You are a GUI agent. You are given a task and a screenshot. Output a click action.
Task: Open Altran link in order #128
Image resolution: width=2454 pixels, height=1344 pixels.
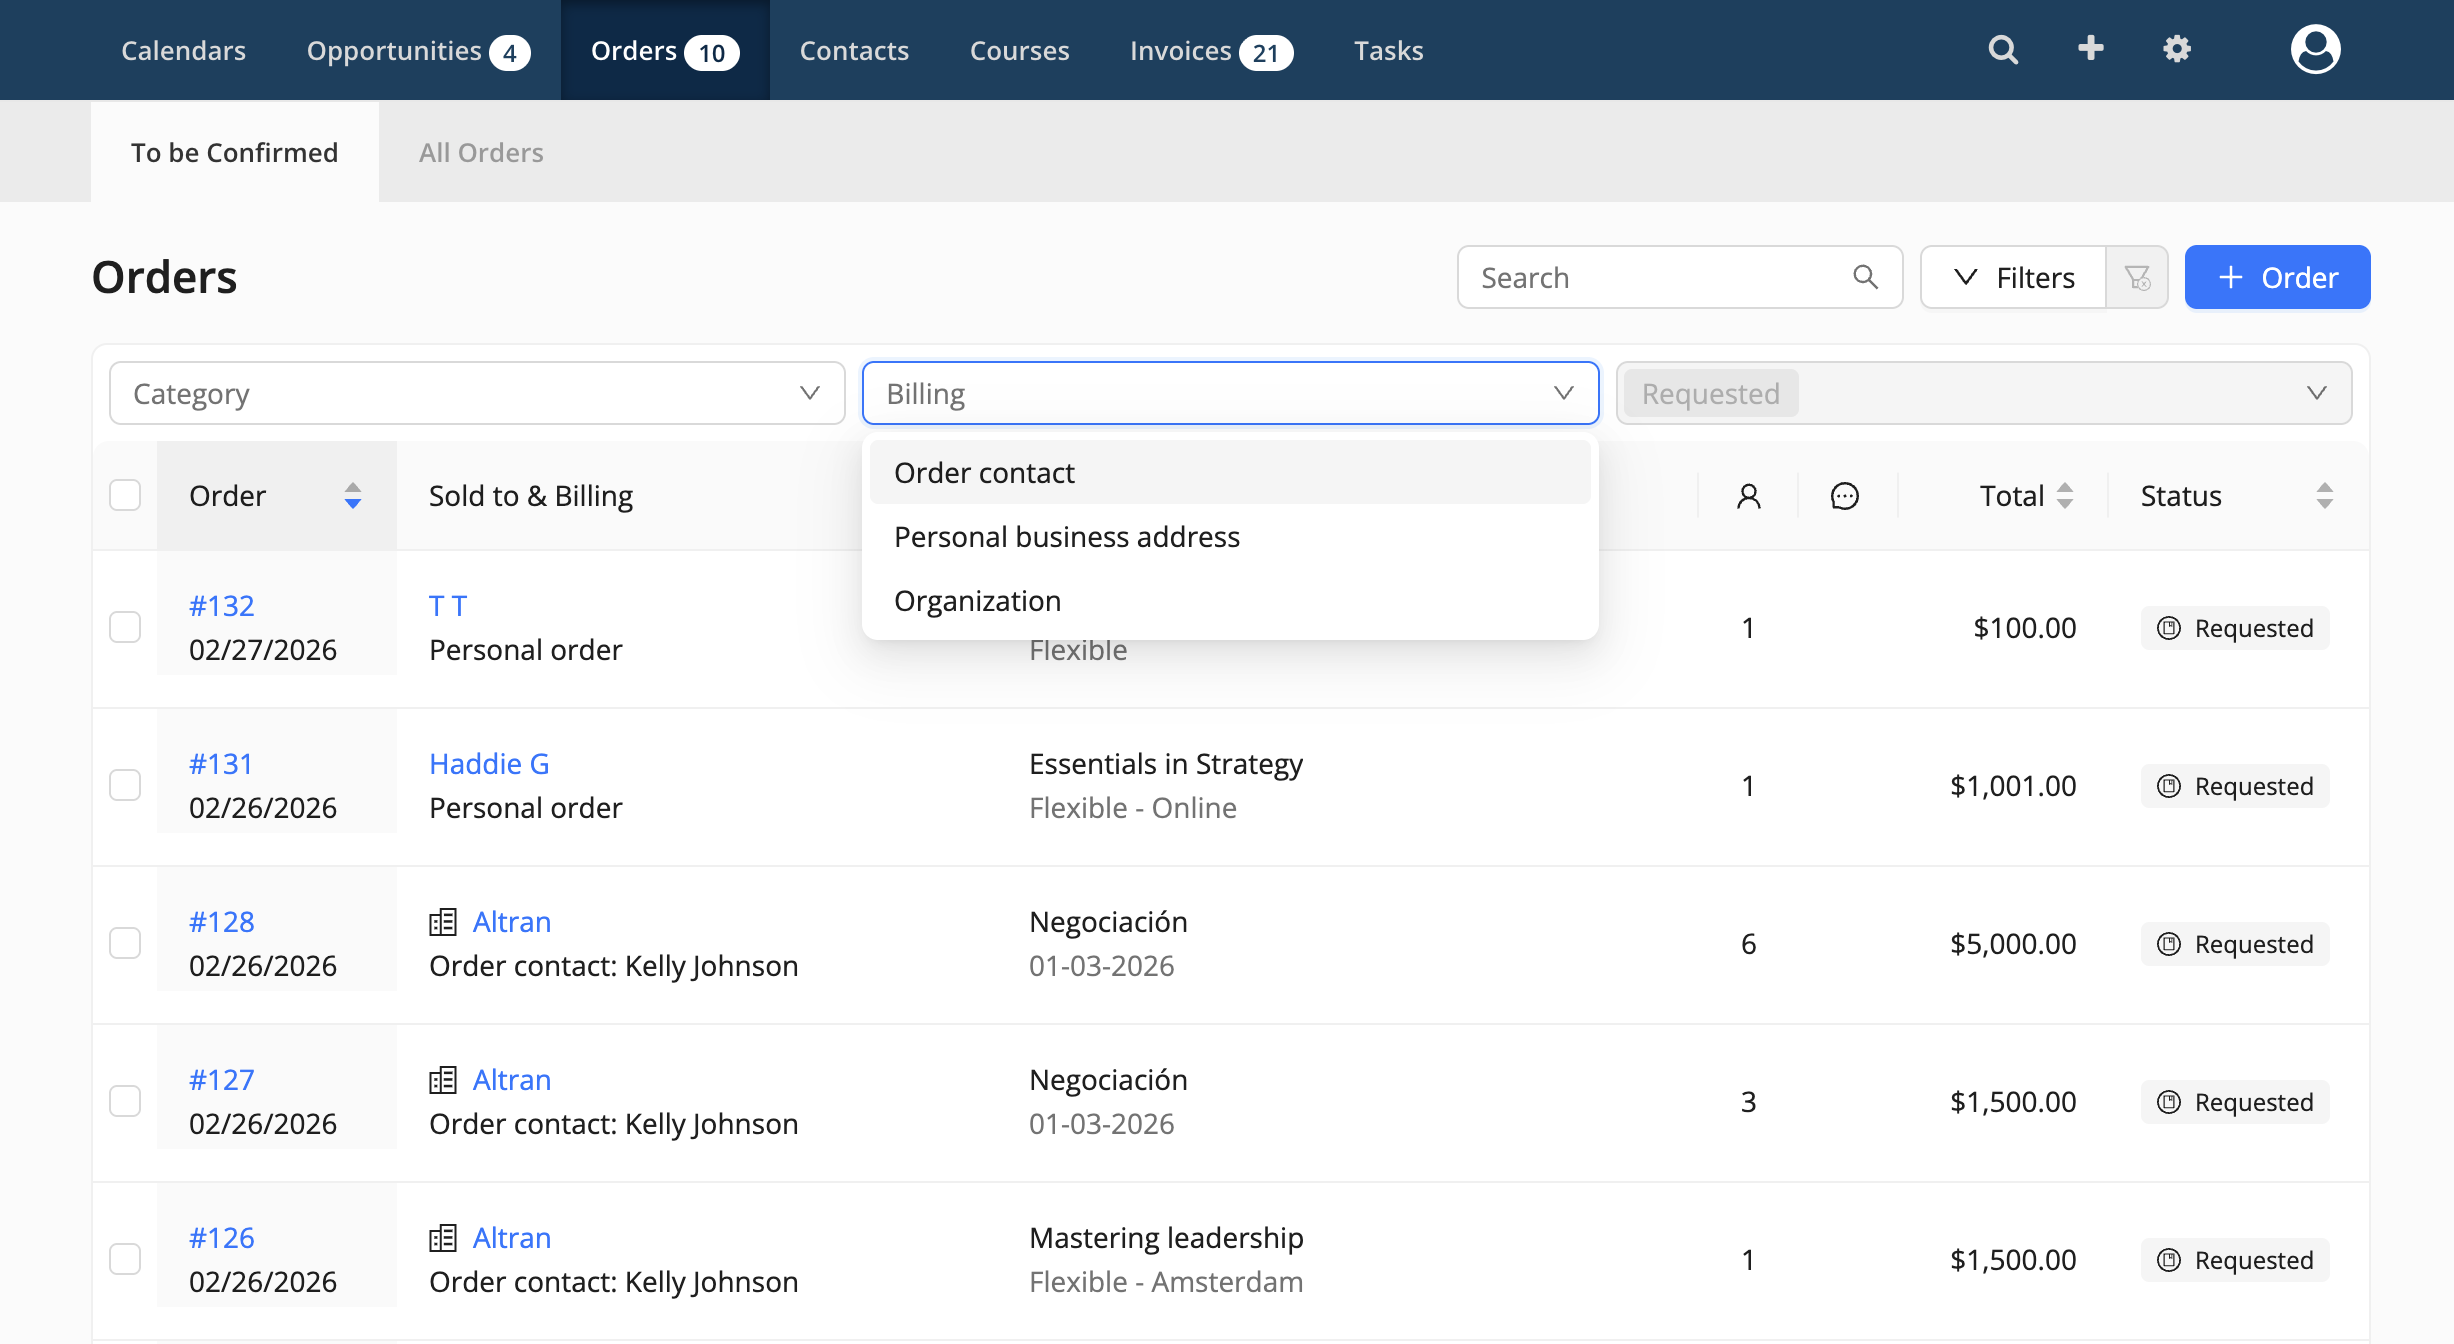tap(512, 922)
